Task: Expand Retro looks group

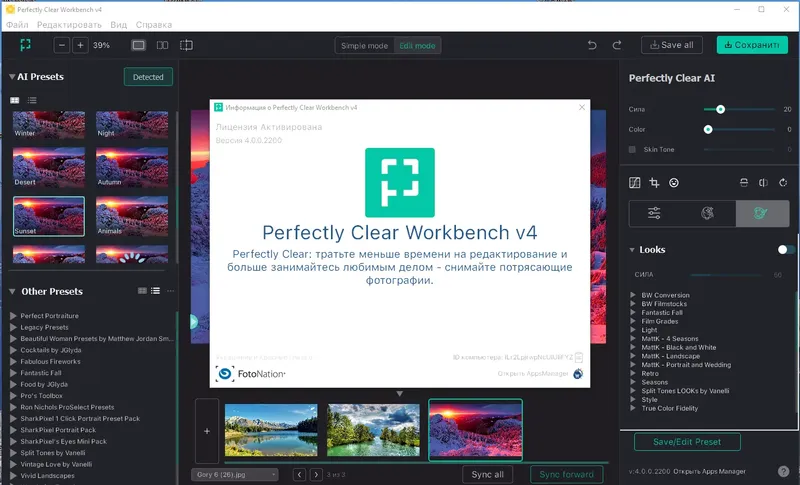Action: tap(633, 373)
